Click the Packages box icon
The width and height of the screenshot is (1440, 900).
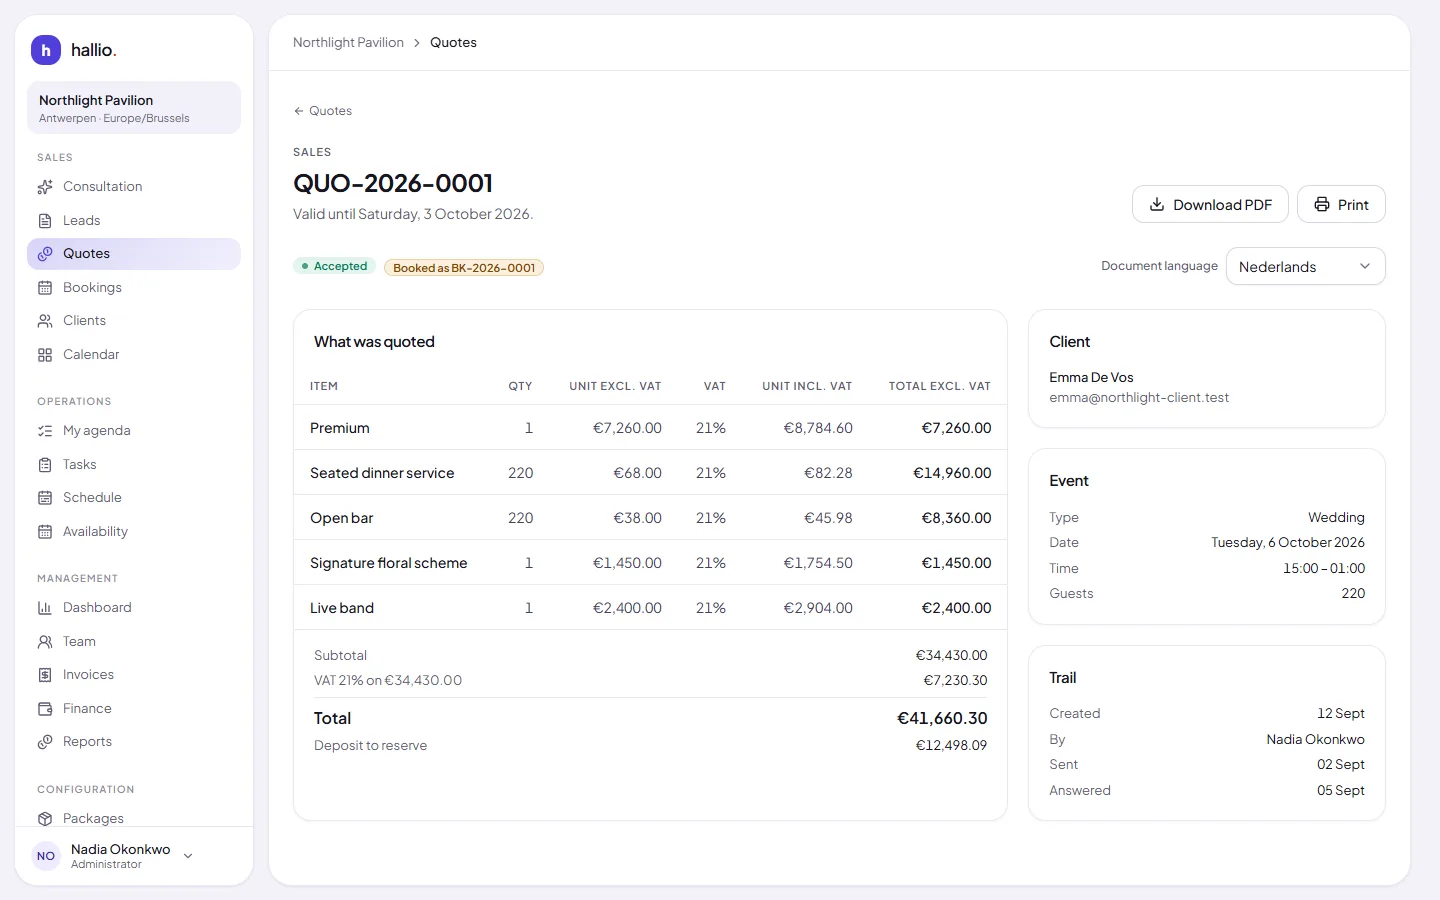click(45, 819)
